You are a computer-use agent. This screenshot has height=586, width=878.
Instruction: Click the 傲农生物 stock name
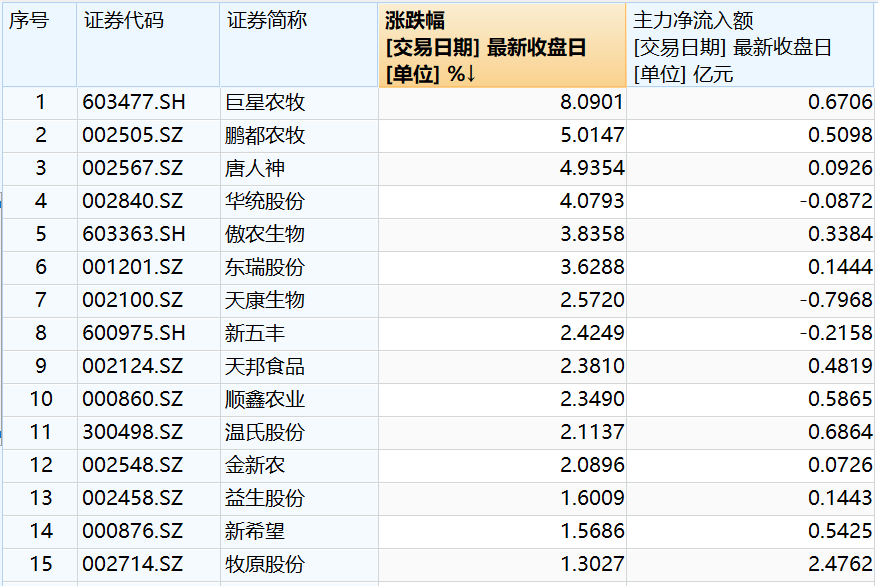(x=265, y=234)
